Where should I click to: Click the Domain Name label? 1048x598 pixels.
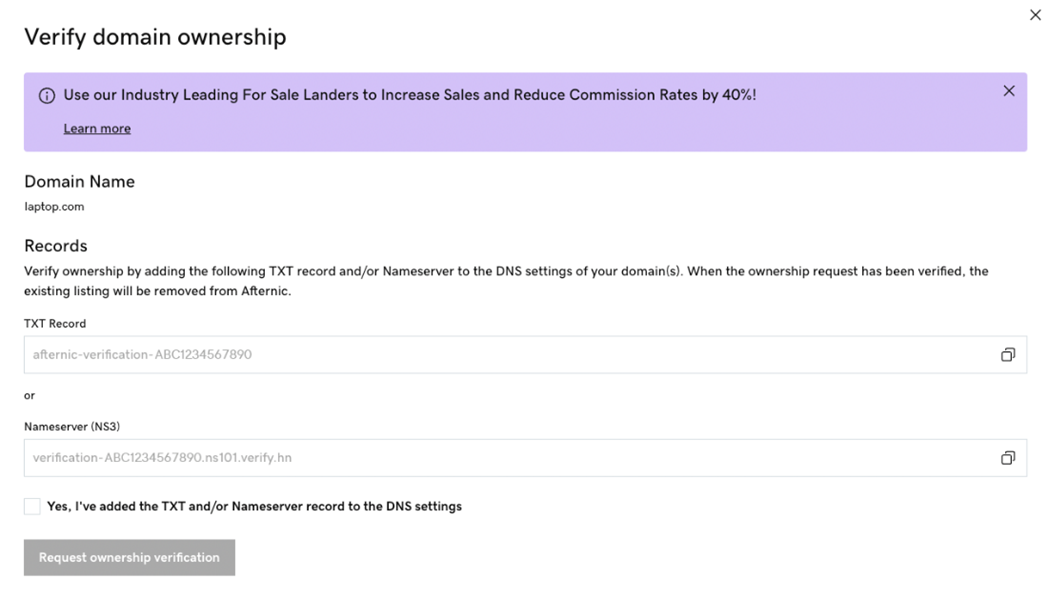[79, 182]
